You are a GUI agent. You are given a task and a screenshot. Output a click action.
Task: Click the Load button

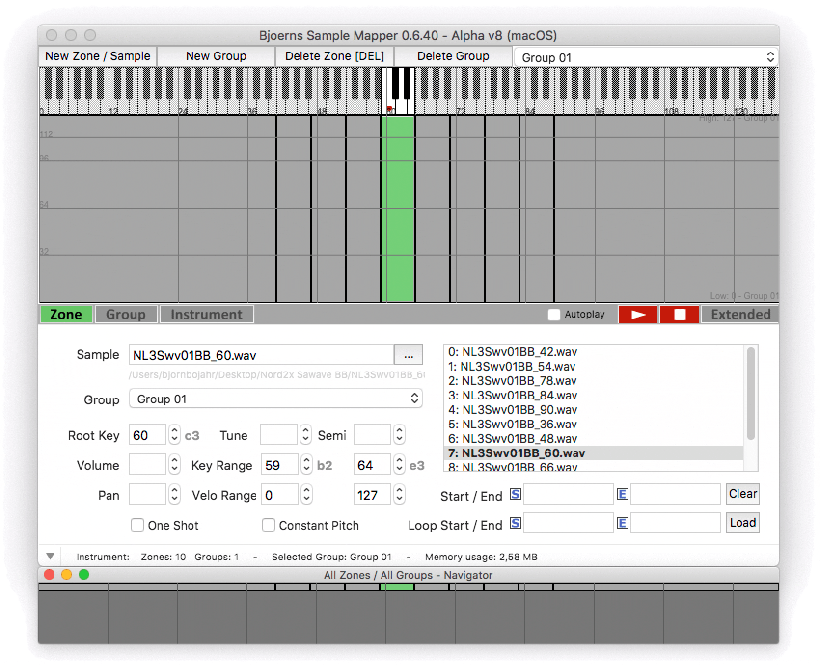743,523
